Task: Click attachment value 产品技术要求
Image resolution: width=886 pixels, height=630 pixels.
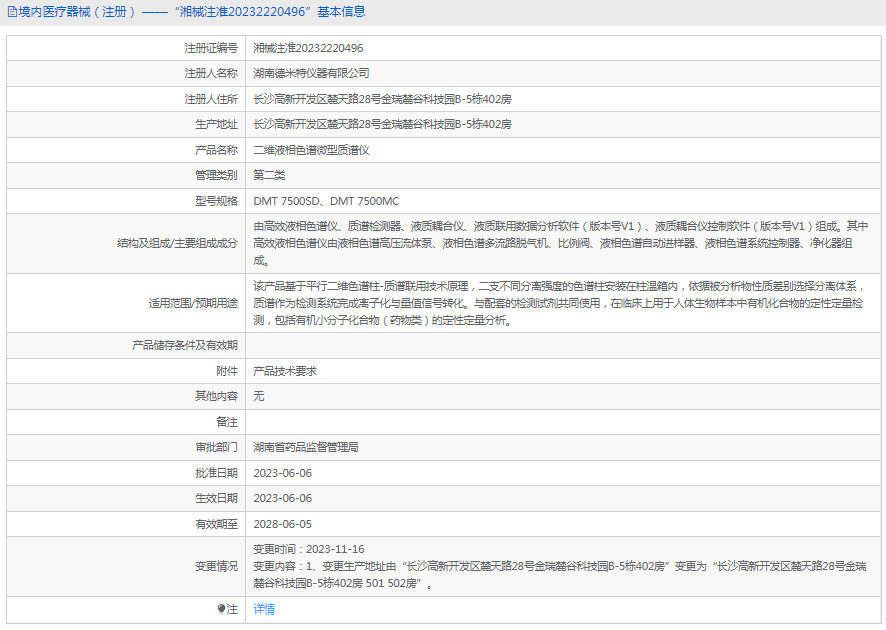Action: (x=285, y=371)
